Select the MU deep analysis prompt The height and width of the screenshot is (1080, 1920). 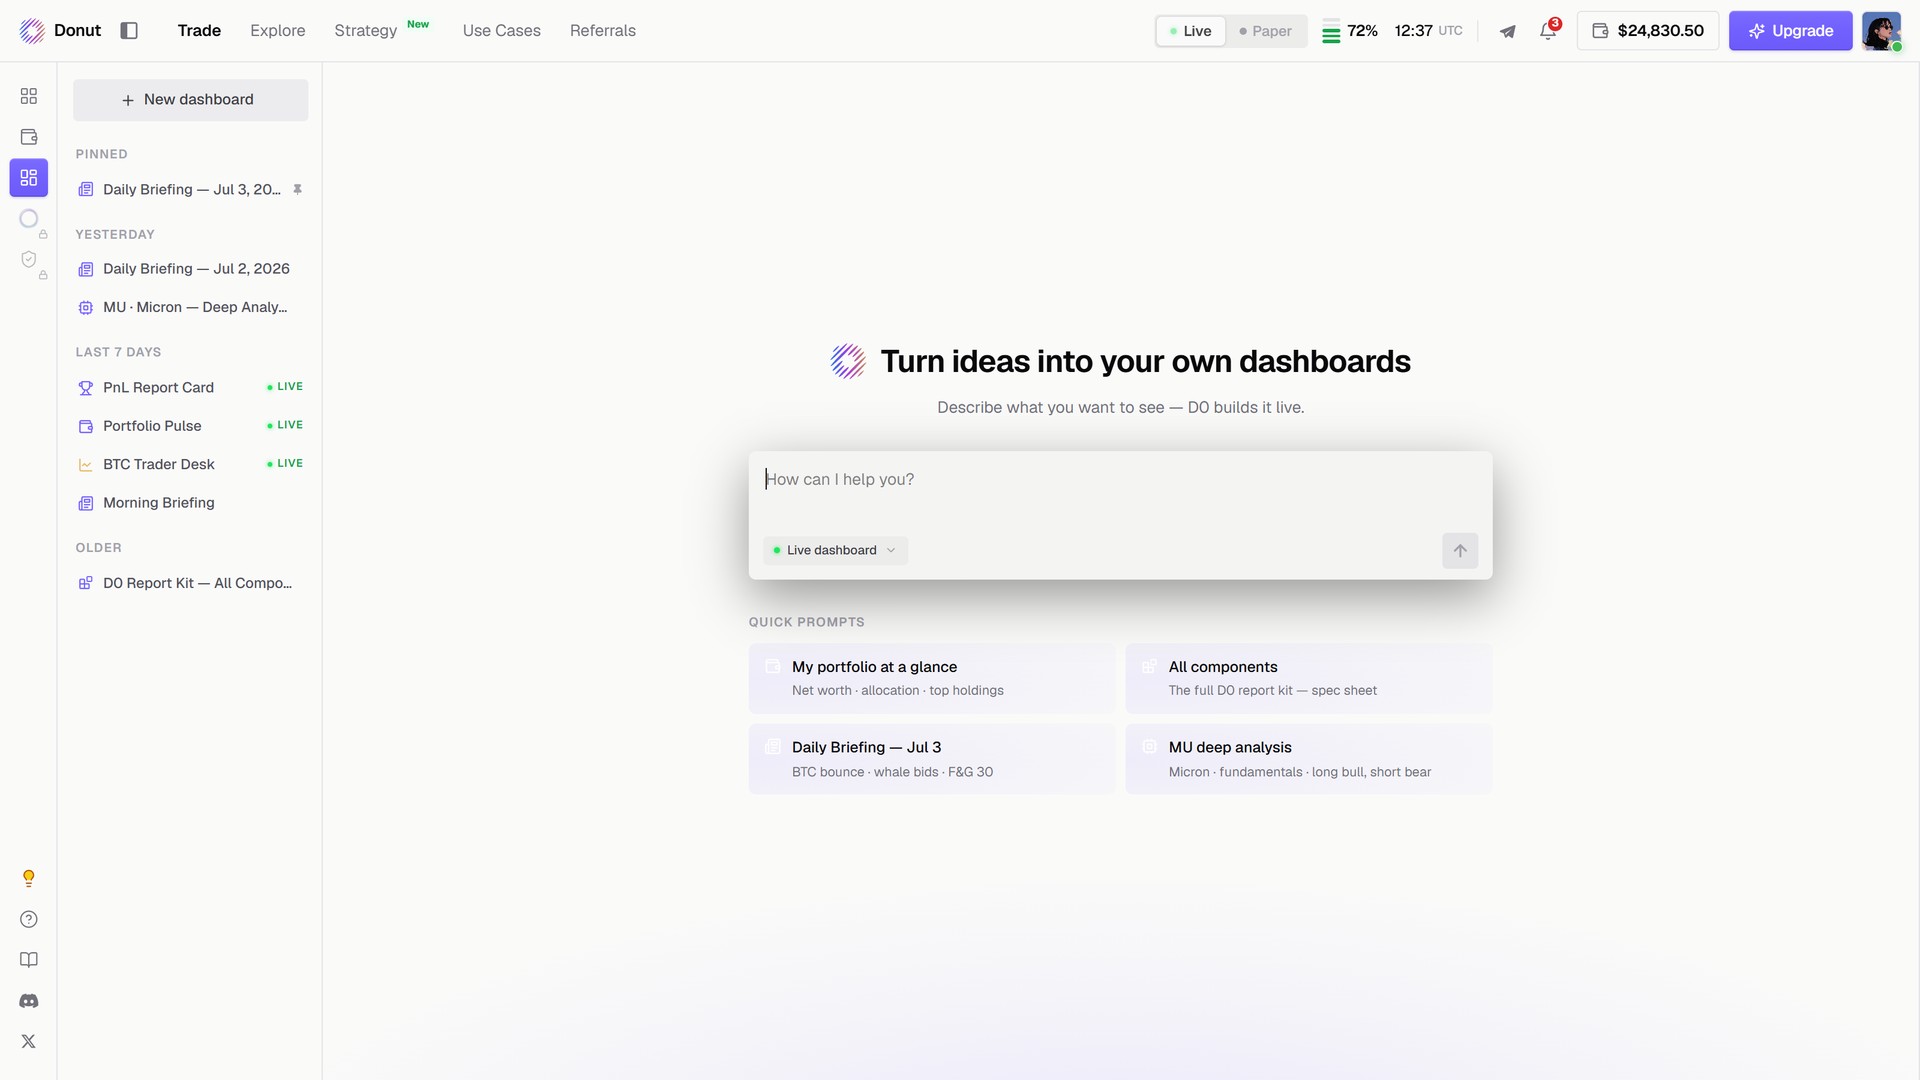pyautogui.click(x=1308, y=759)
